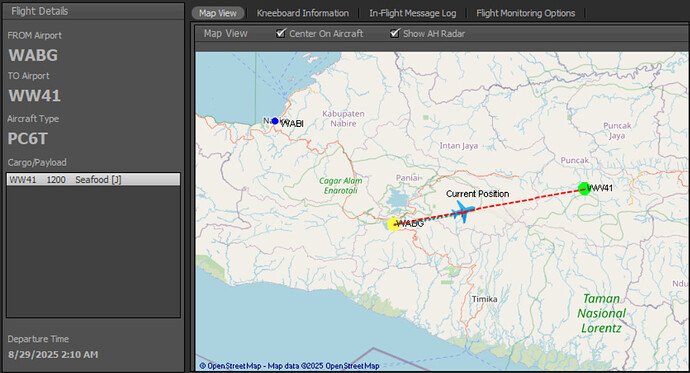Click the Taman Nasional Lorentz park label
The height and width of the screenshot is (373, 690).
[602, 314]
